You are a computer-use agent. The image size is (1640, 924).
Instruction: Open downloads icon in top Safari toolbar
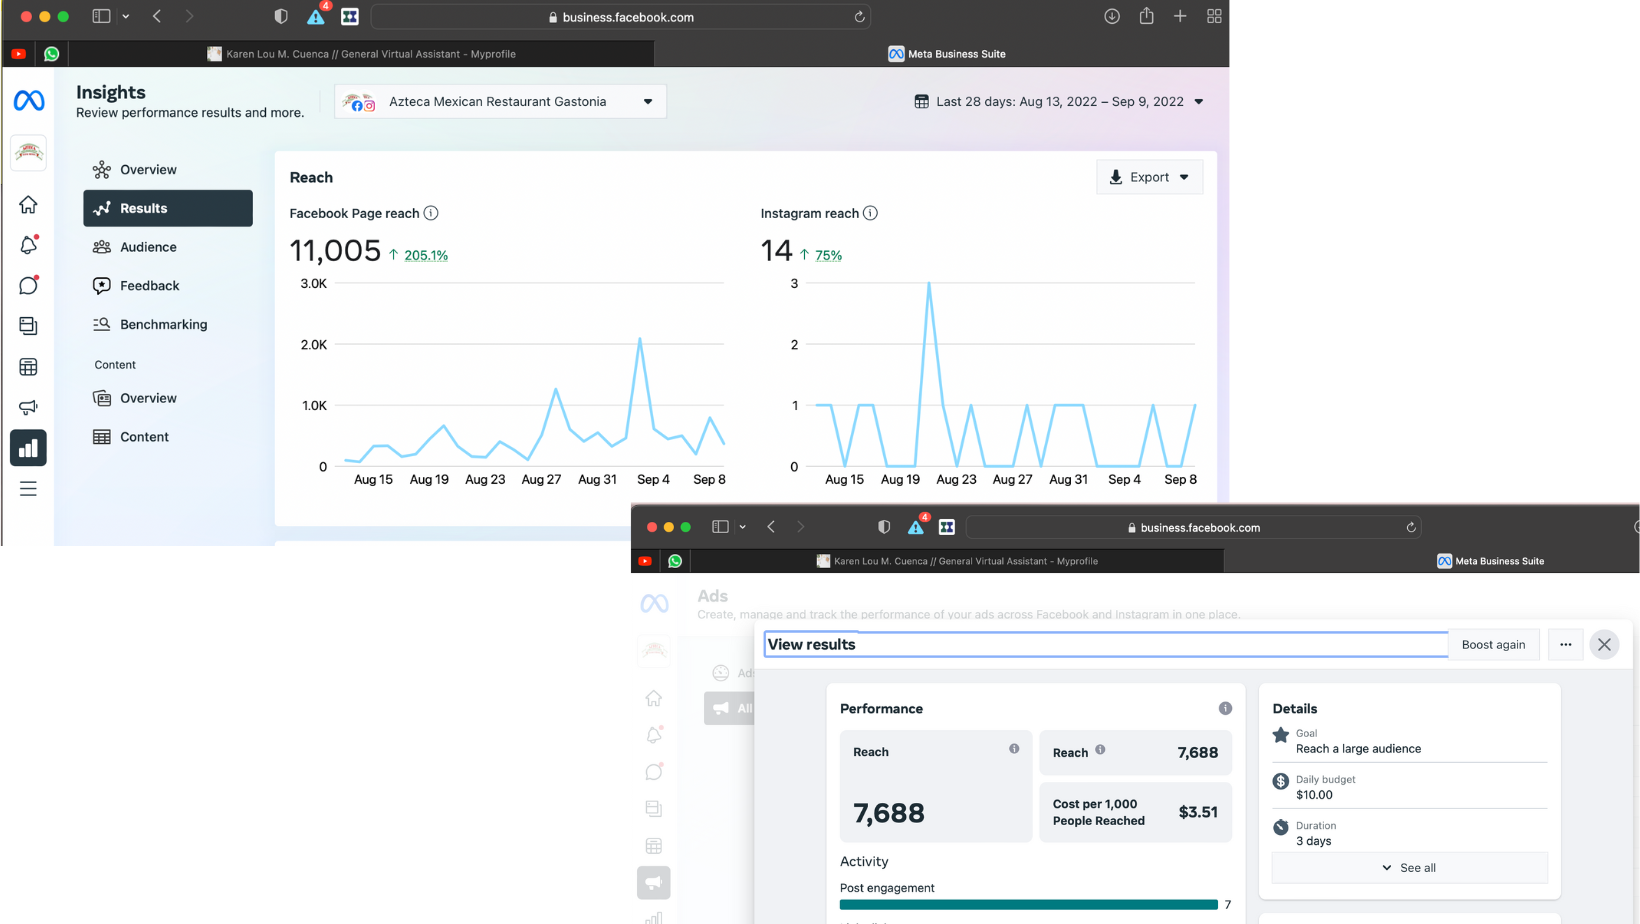click(1112, 16)
